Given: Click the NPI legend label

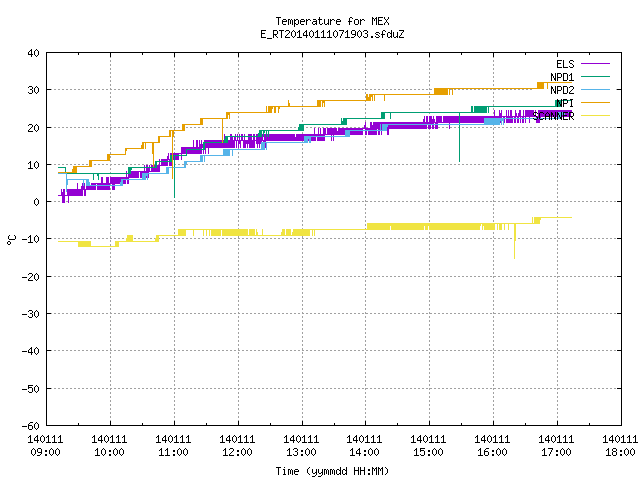Looking at the screenshot, I should coord(565,103).
